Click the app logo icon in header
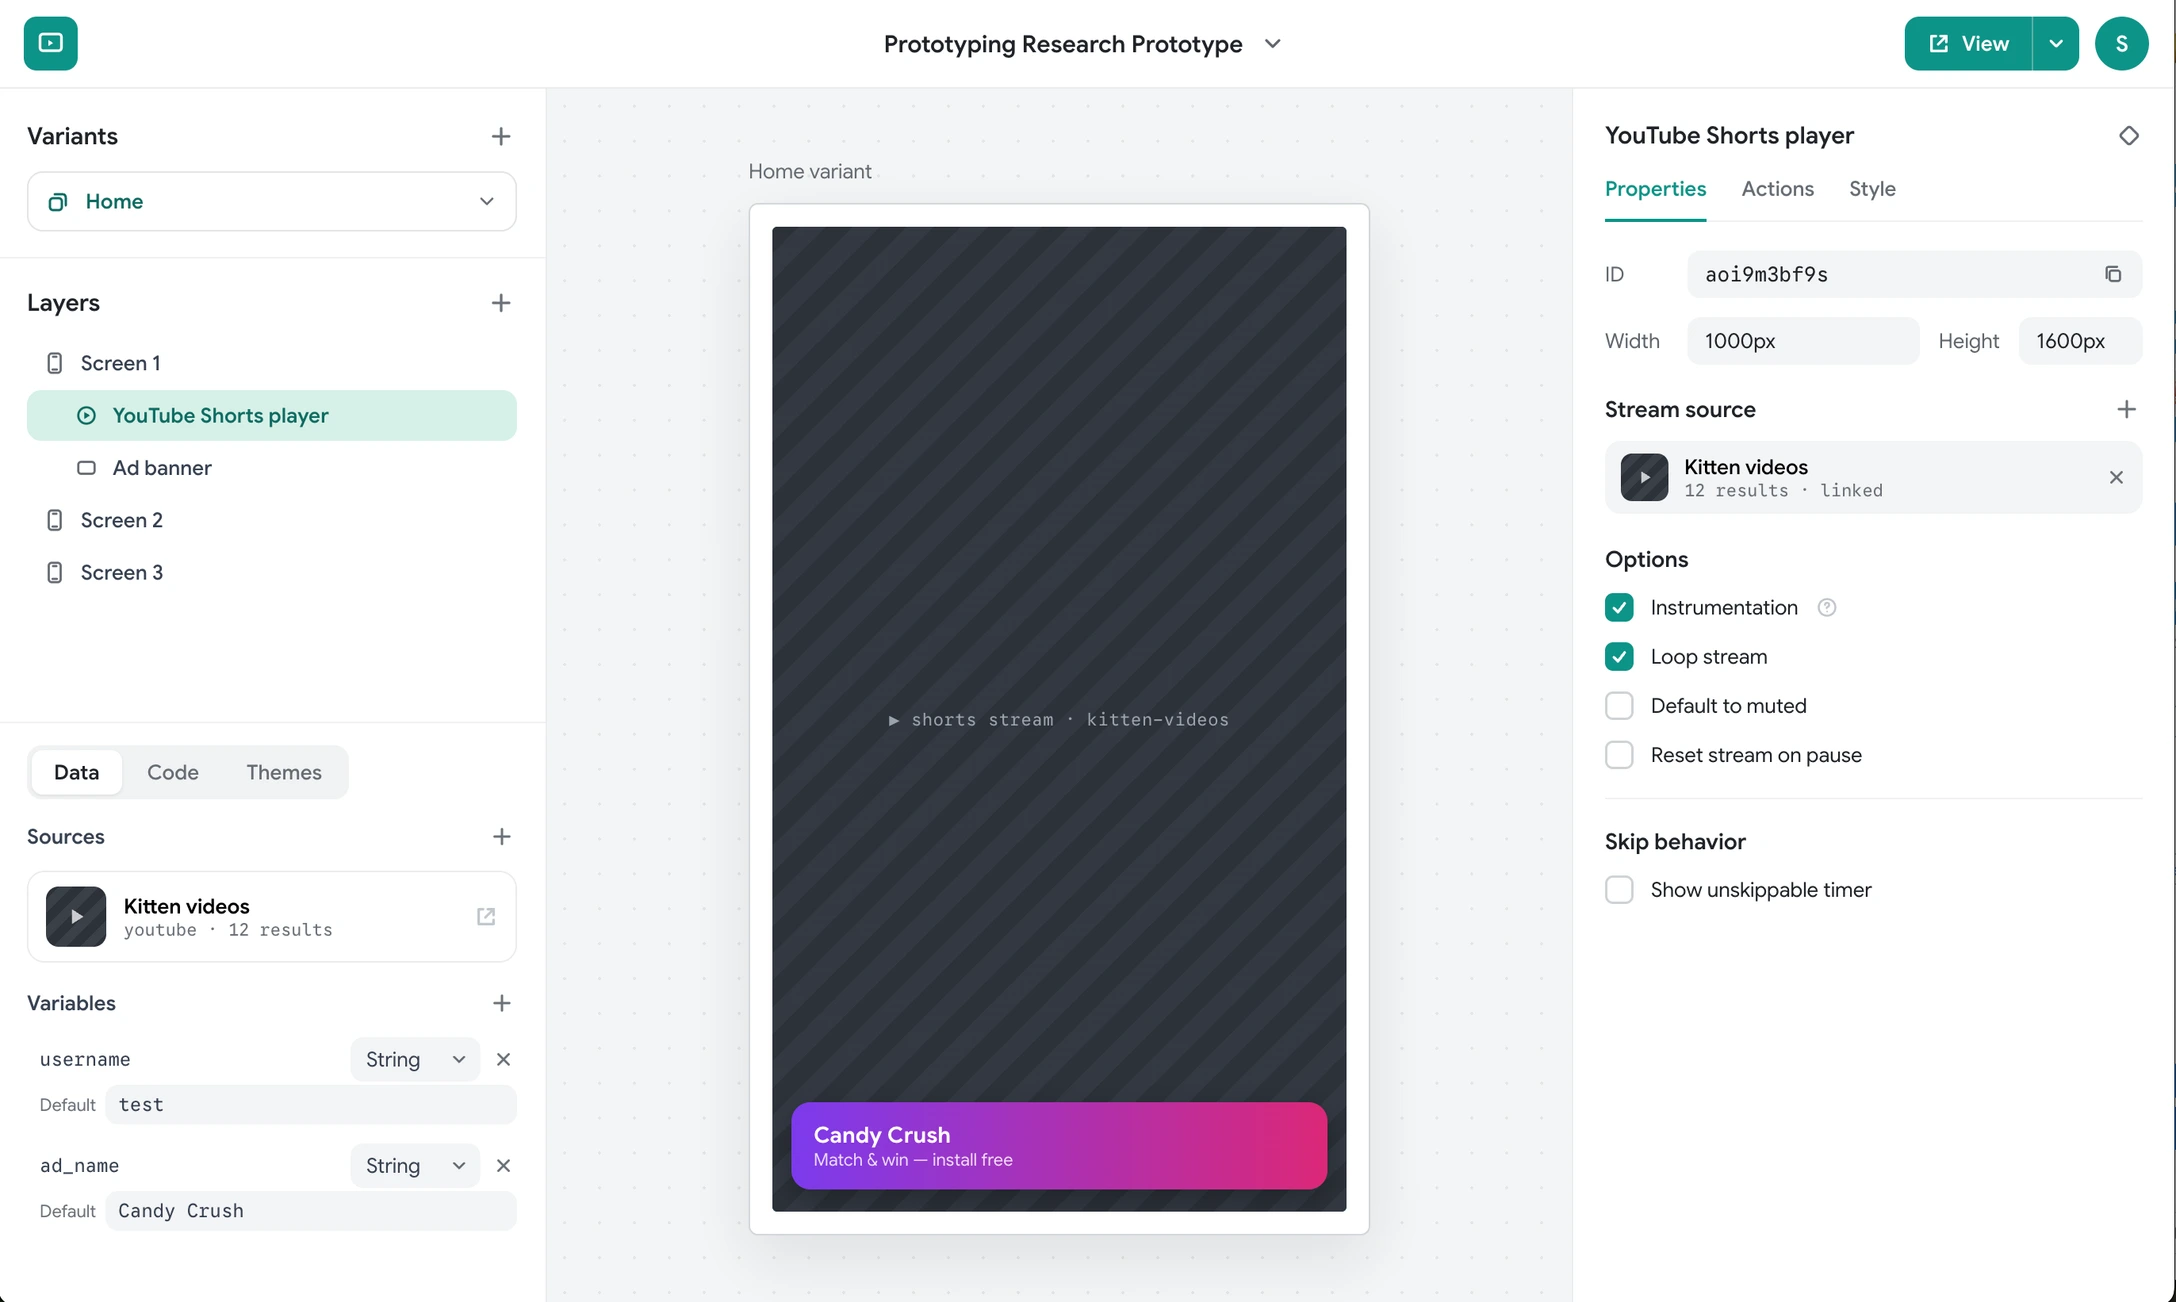 [50, 43]
